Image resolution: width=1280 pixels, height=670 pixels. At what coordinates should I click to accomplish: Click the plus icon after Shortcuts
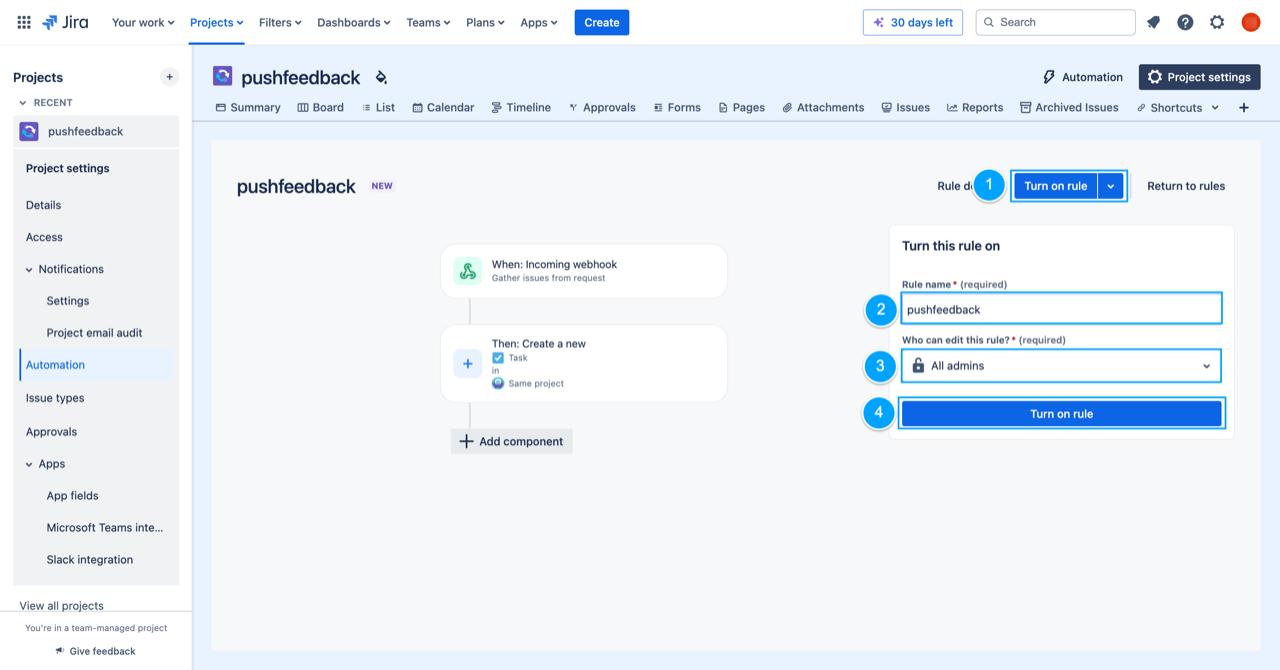coord(1244,107)
